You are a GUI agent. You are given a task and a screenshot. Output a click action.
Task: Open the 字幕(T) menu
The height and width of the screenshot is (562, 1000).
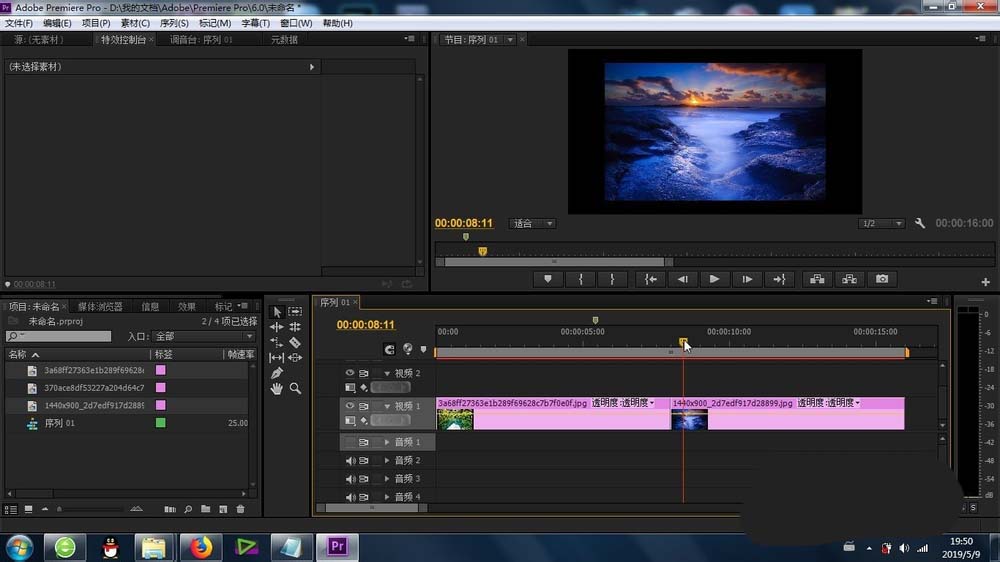[x=255, y=23]
